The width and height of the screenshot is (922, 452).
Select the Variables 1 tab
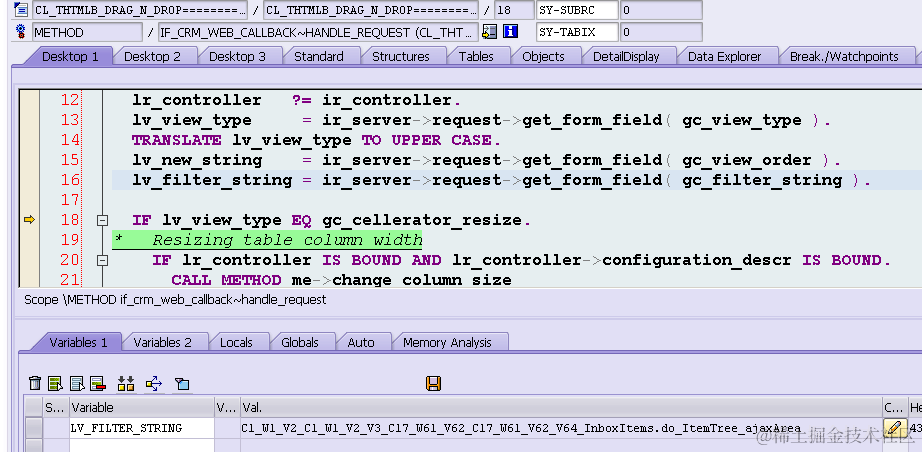(x=78, y=342)
